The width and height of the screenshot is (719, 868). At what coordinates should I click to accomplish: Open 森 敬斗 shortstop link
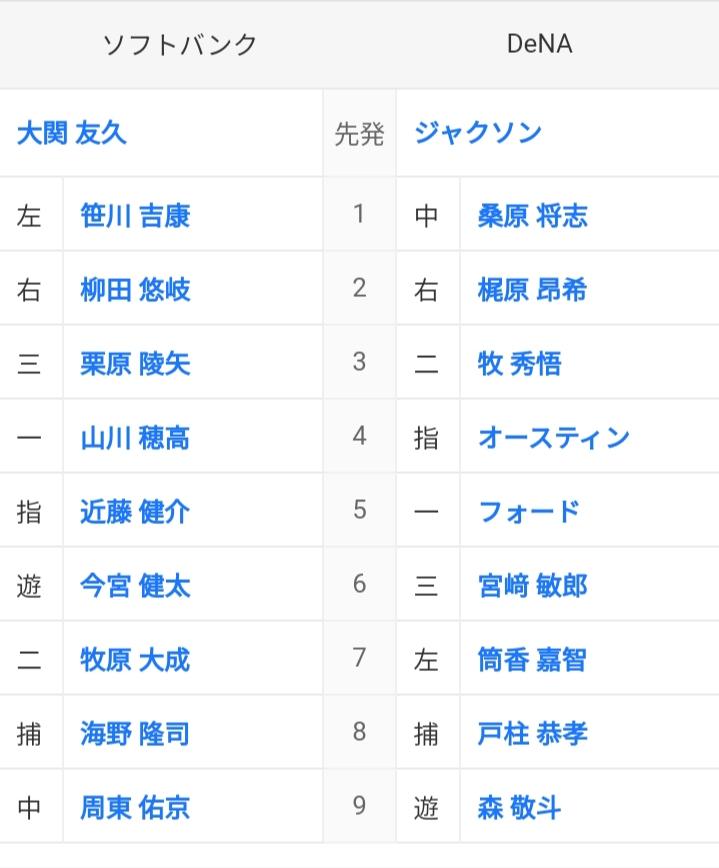519,808
